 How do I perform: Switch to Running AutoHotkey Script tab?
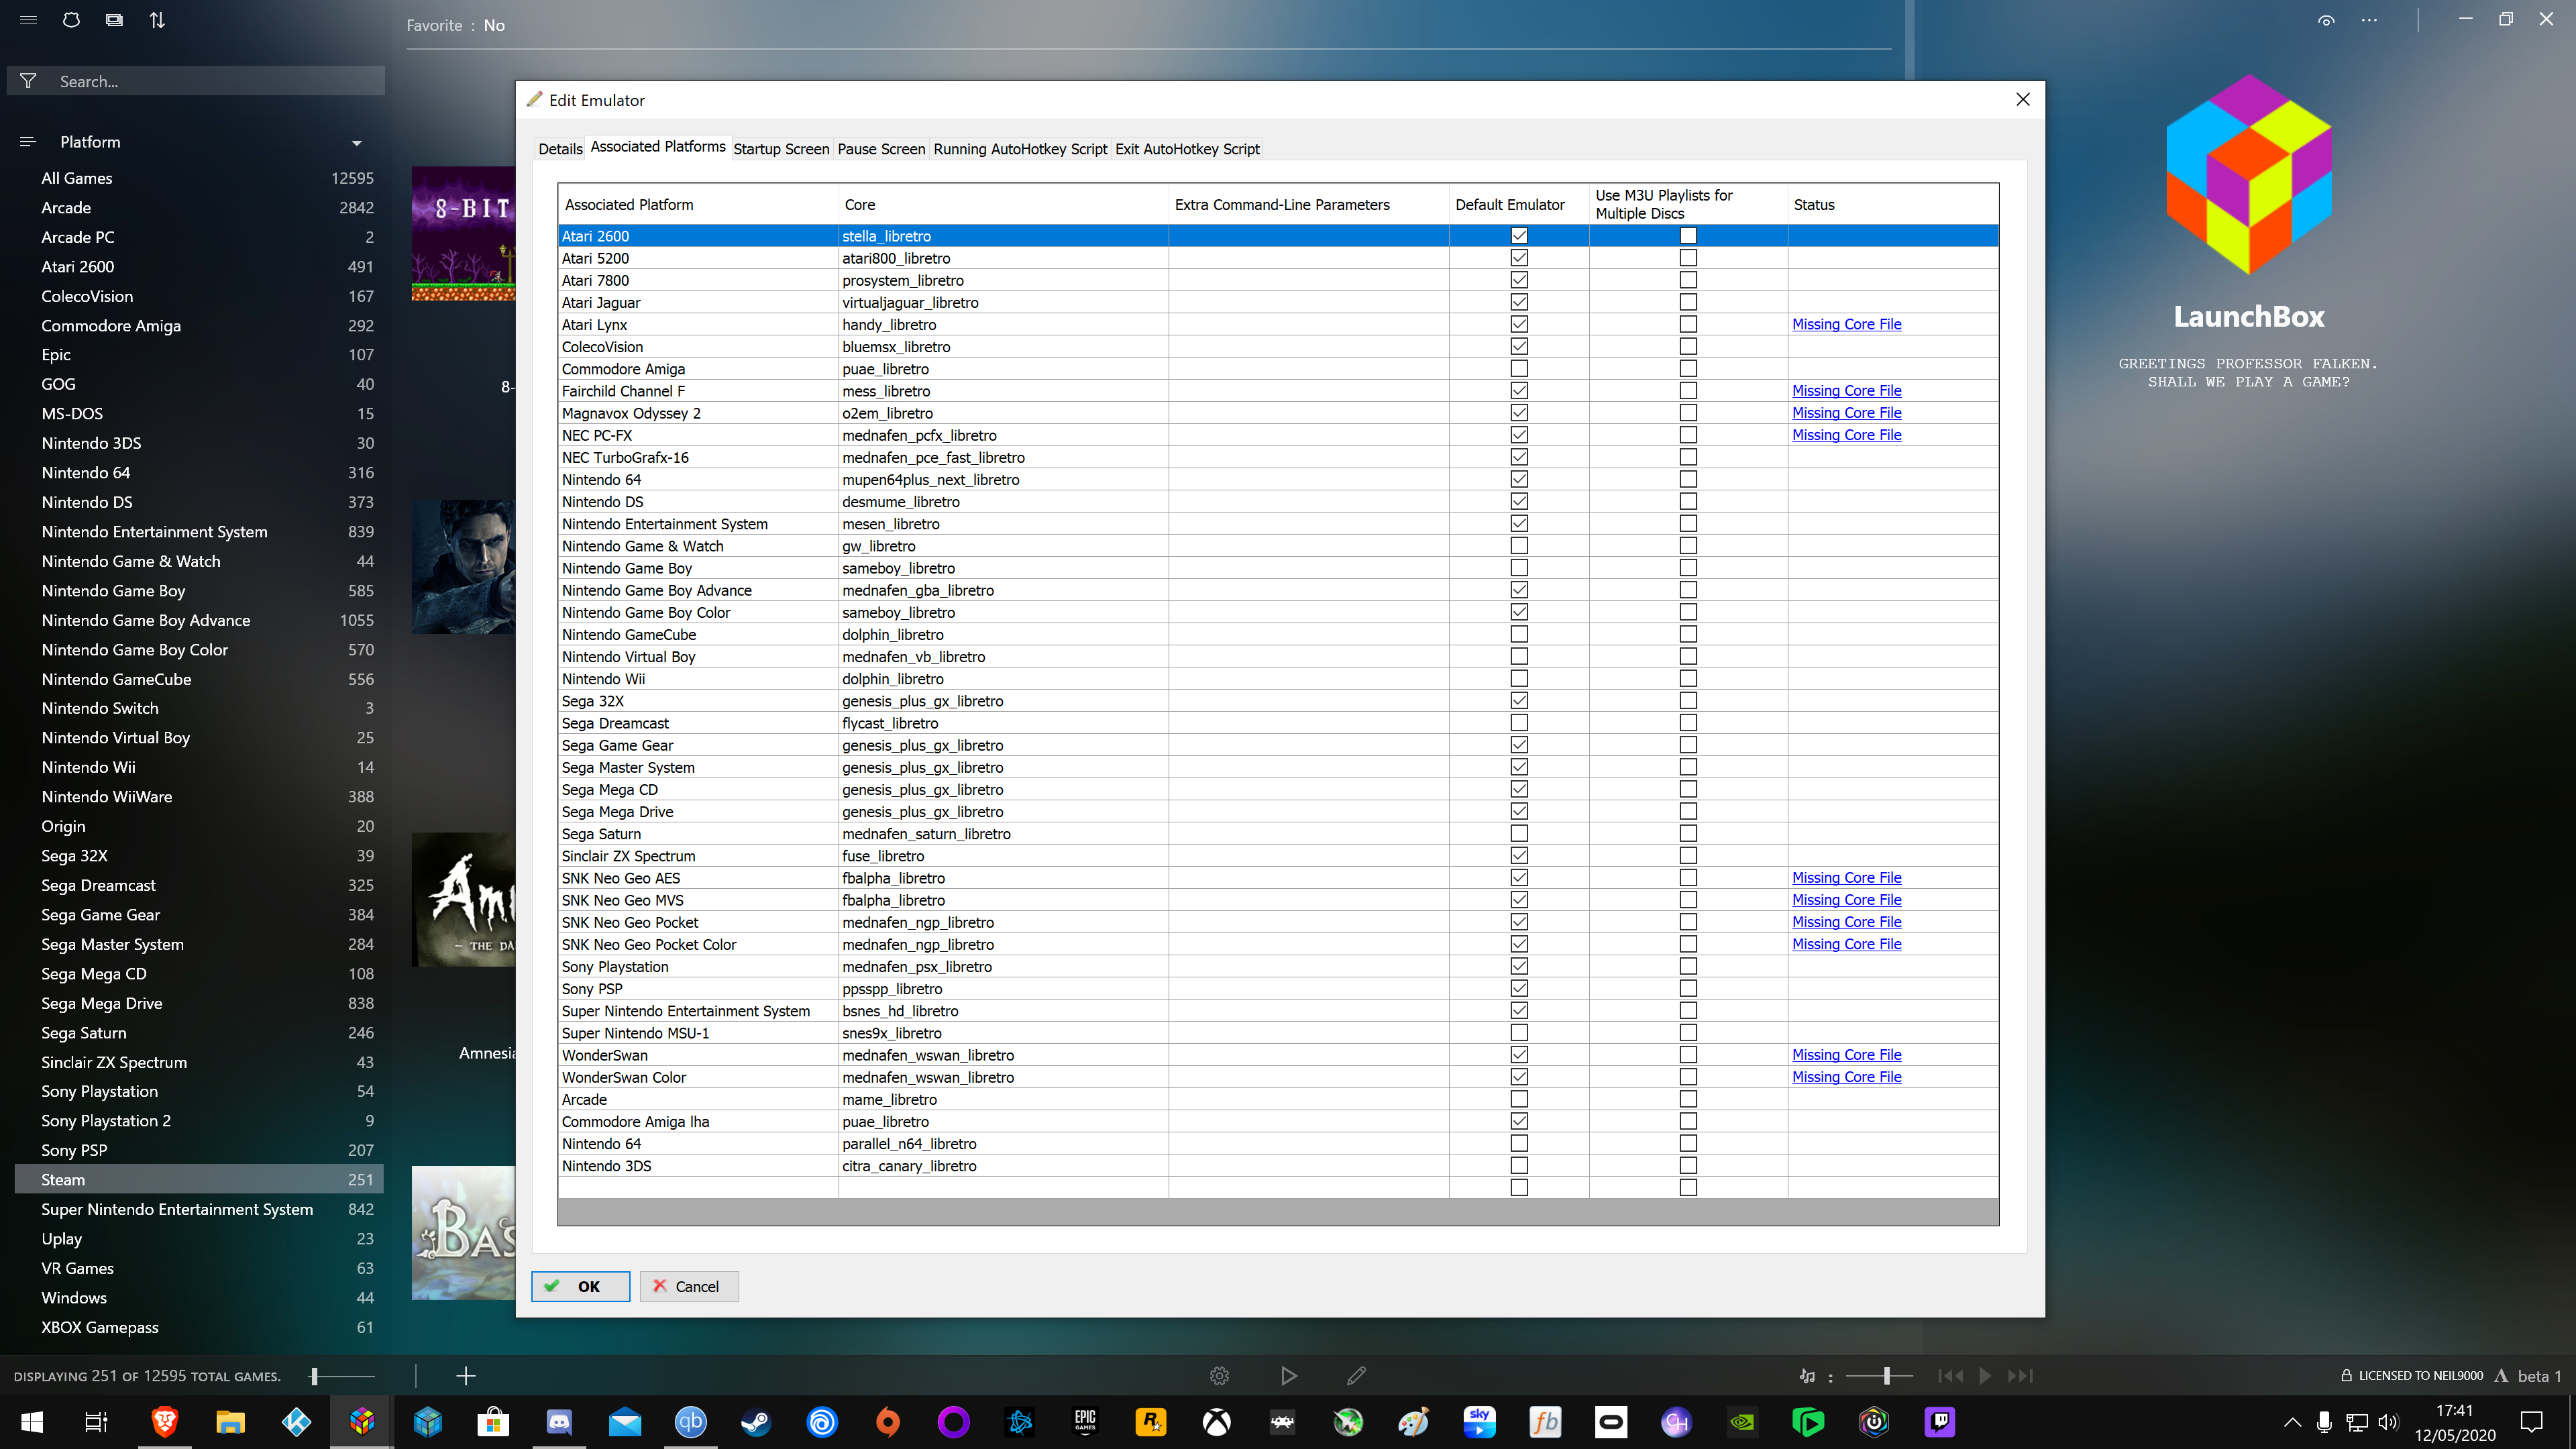tap(1020, 149)
